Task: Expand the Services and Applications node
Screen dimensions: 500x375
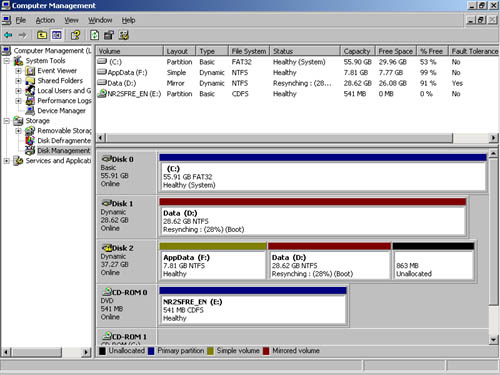Action: point(7,161)
